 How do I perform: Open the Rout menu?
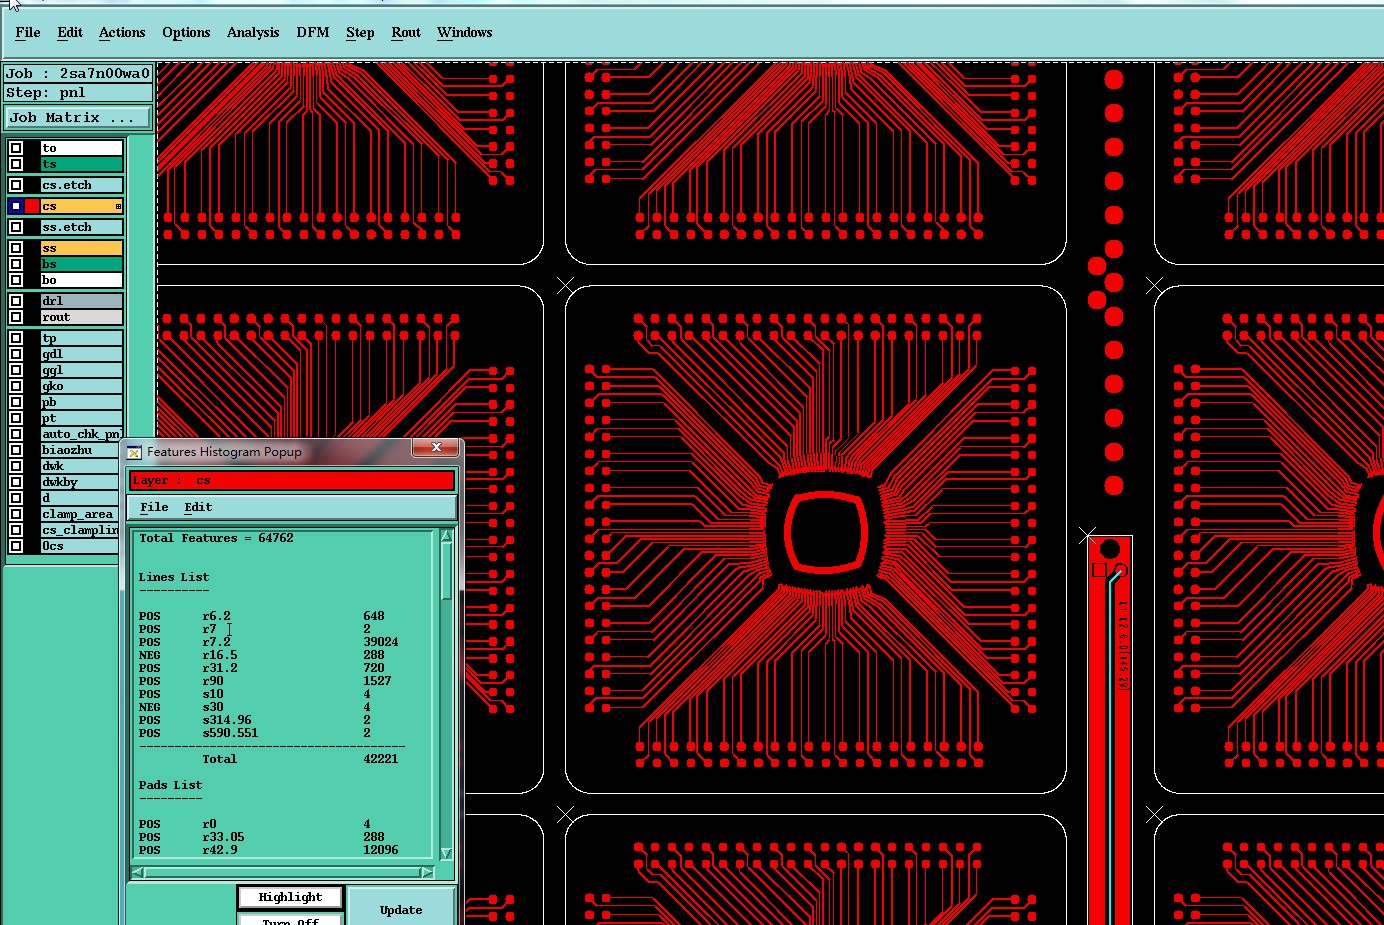(406, 32)
